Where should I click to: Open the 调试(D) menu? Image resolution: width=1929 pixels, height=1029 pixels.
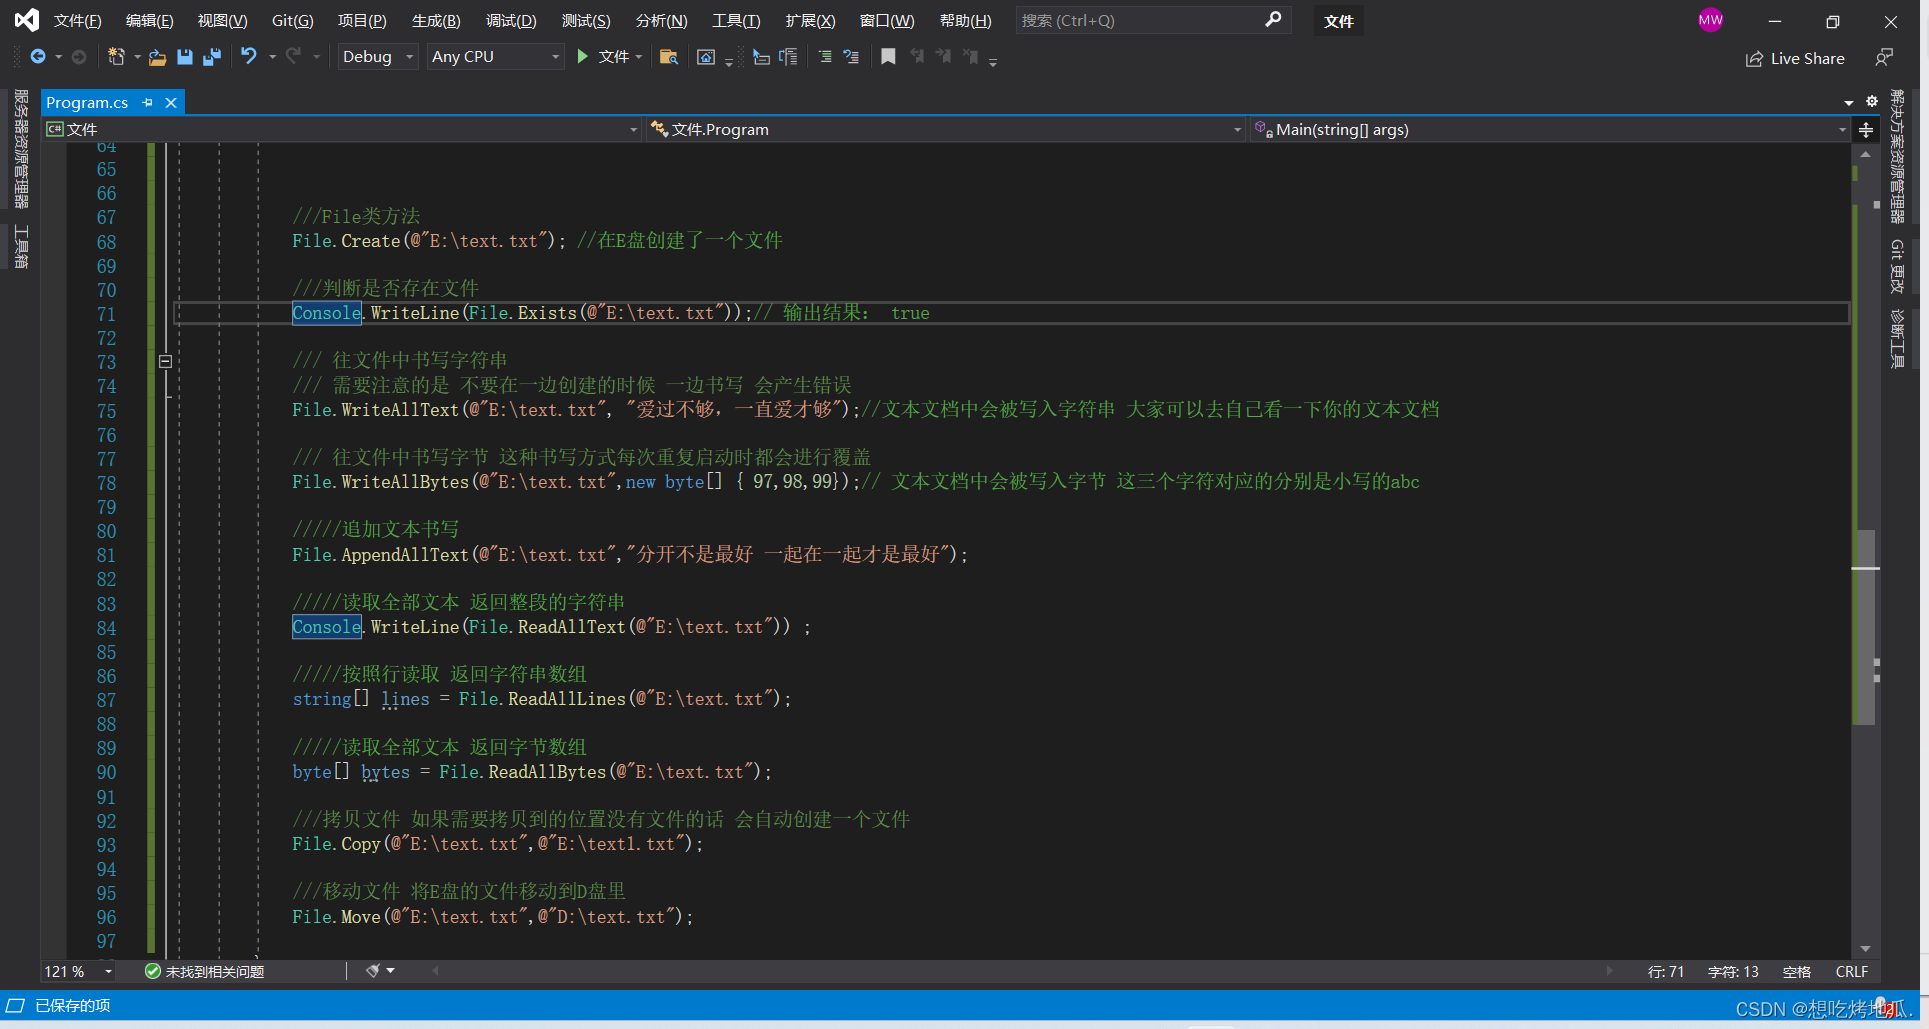511,20
